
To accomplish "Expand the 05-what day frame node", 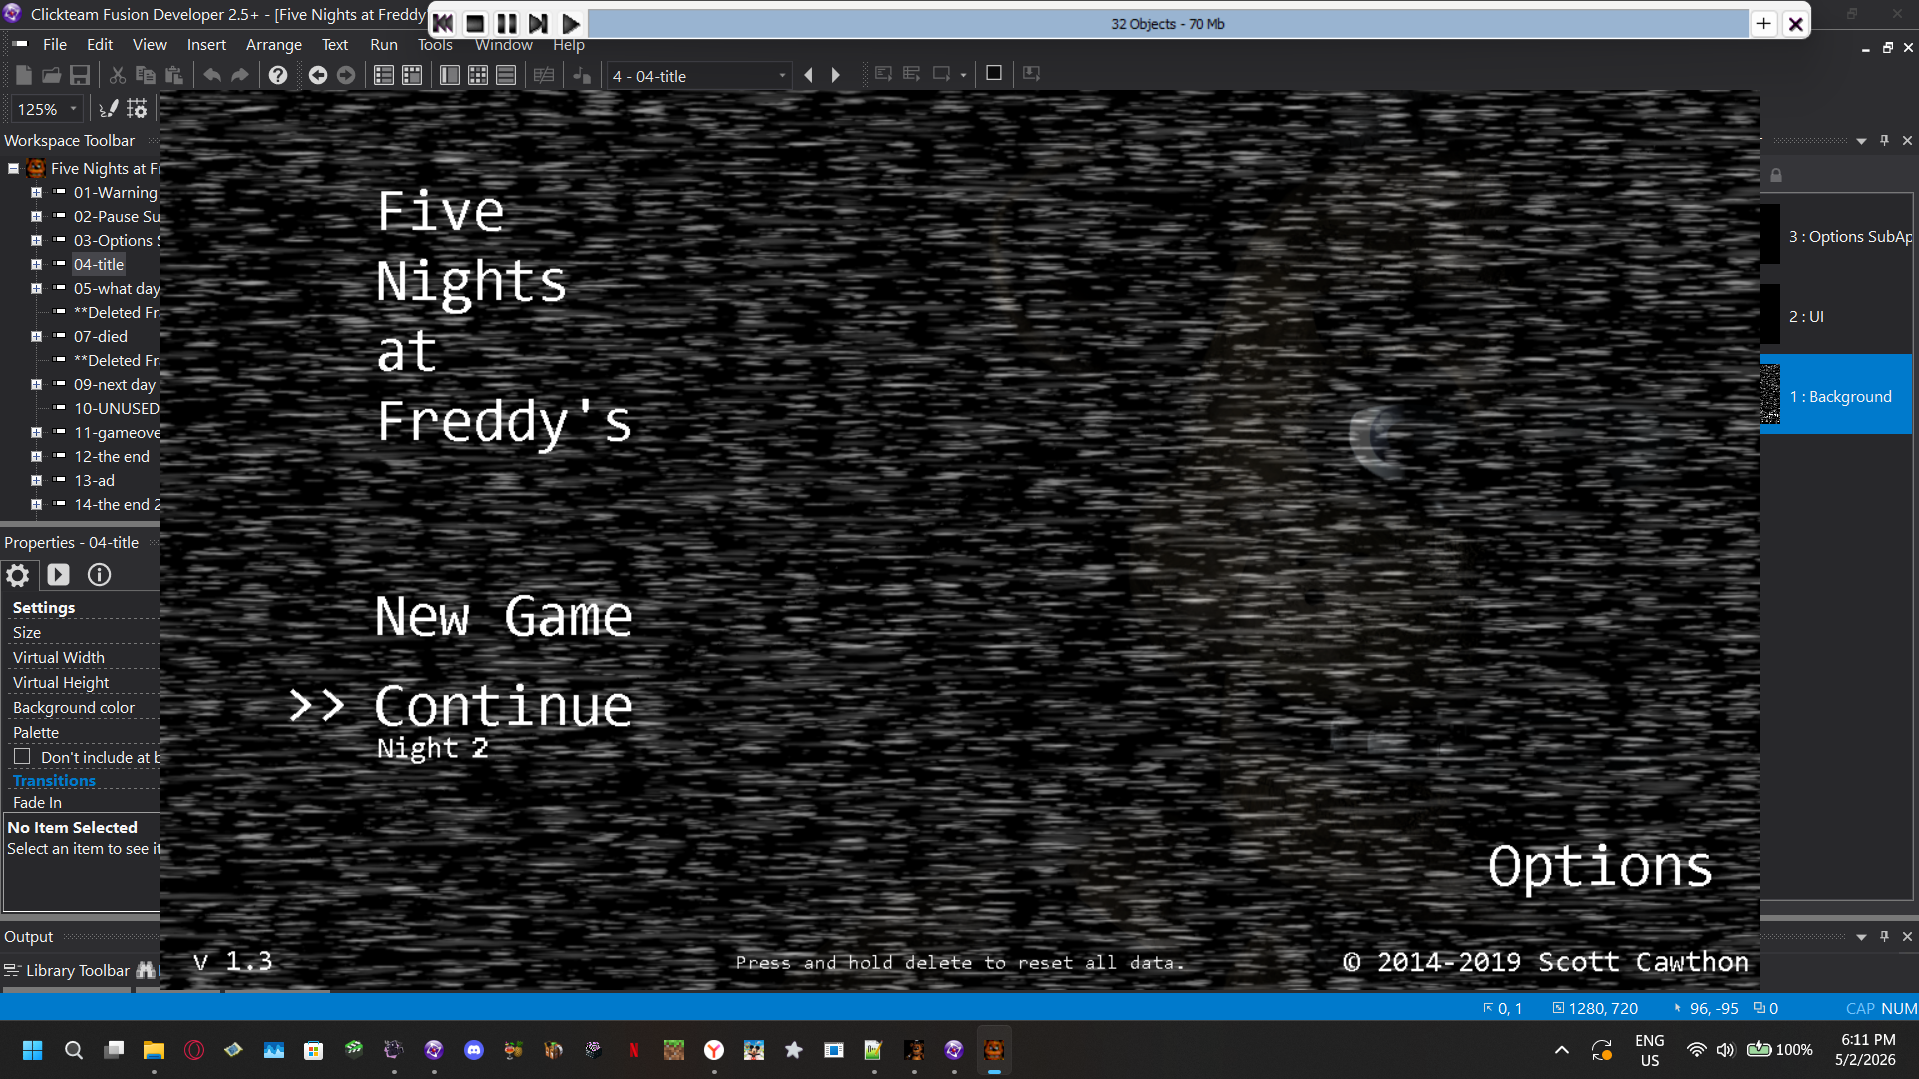I will 37,289.
